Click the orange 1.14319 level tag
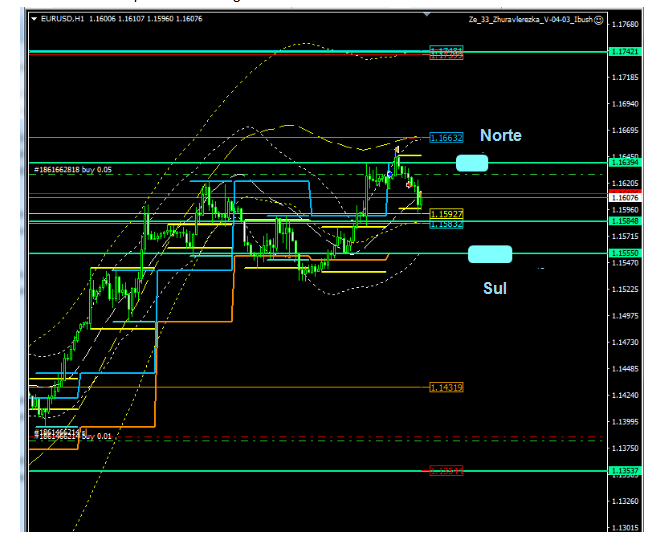This screenshot has width=650, height=539. pyautogui.click(x=446, y=387)
